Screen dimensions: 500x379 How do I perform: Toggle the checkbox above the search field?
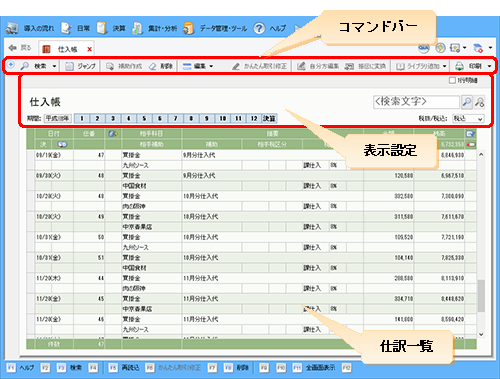coord(452,80)
